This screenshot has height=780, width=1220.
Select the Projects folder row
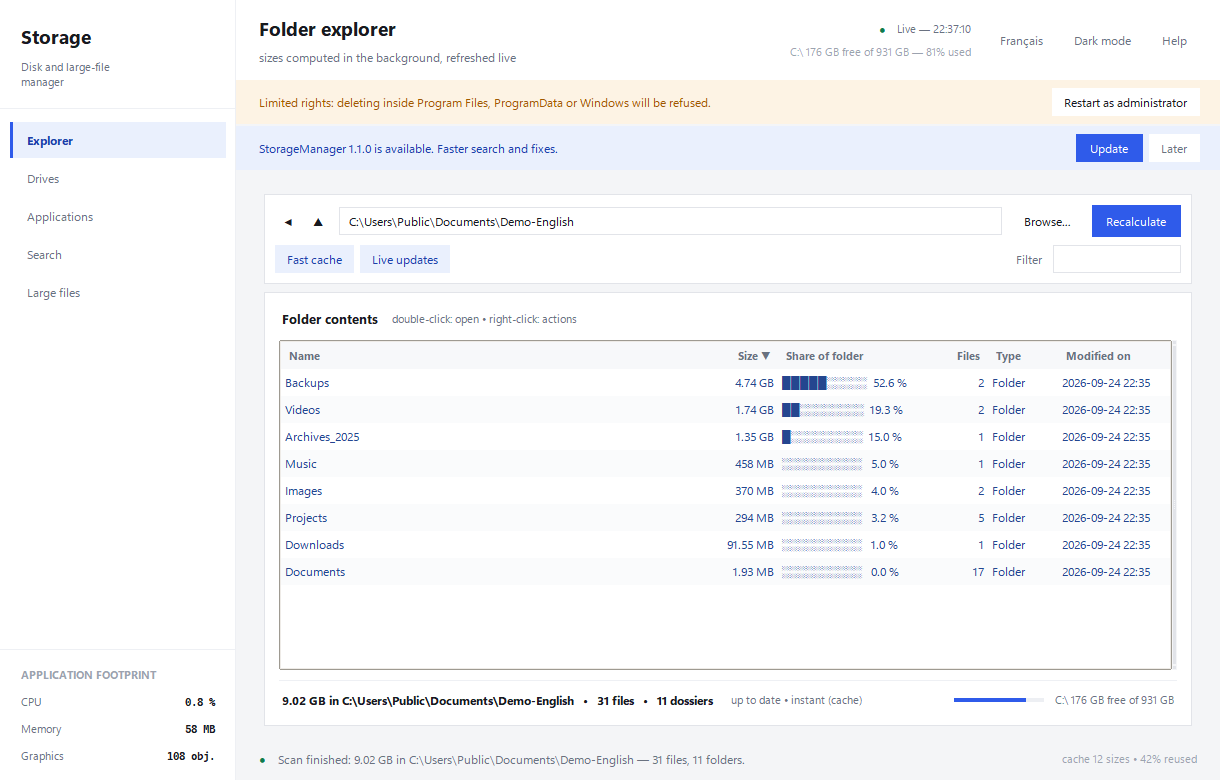coord(725,518)
